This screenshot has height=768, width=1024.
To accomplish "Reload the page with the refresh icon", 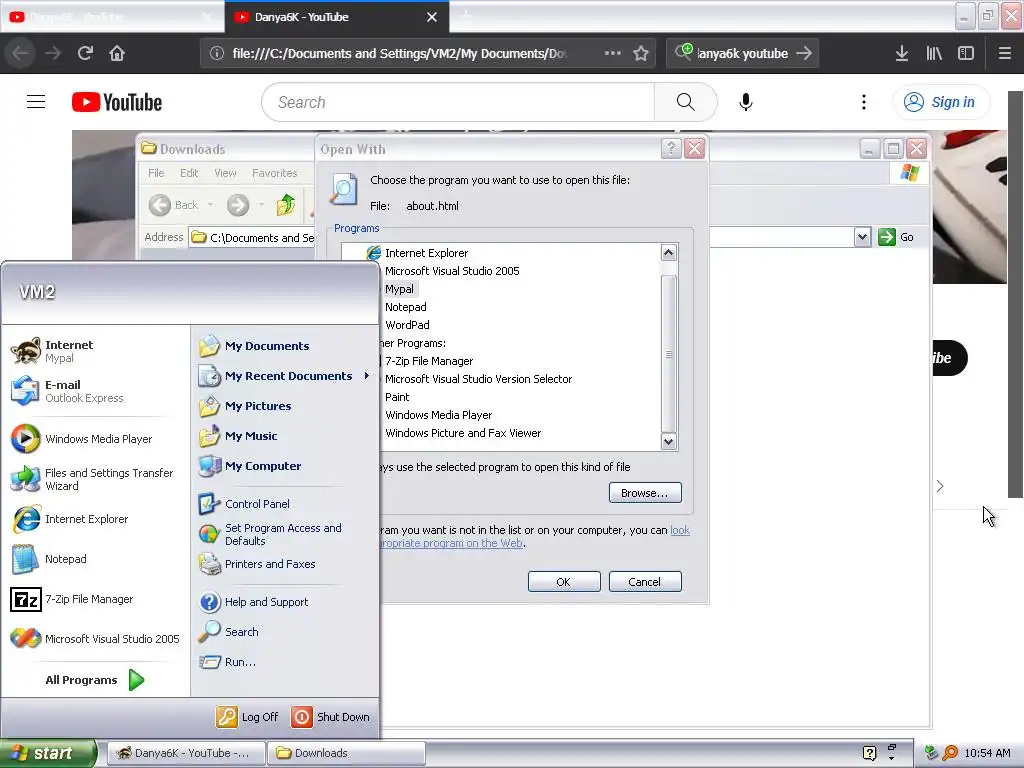I will tap(85, 54).
